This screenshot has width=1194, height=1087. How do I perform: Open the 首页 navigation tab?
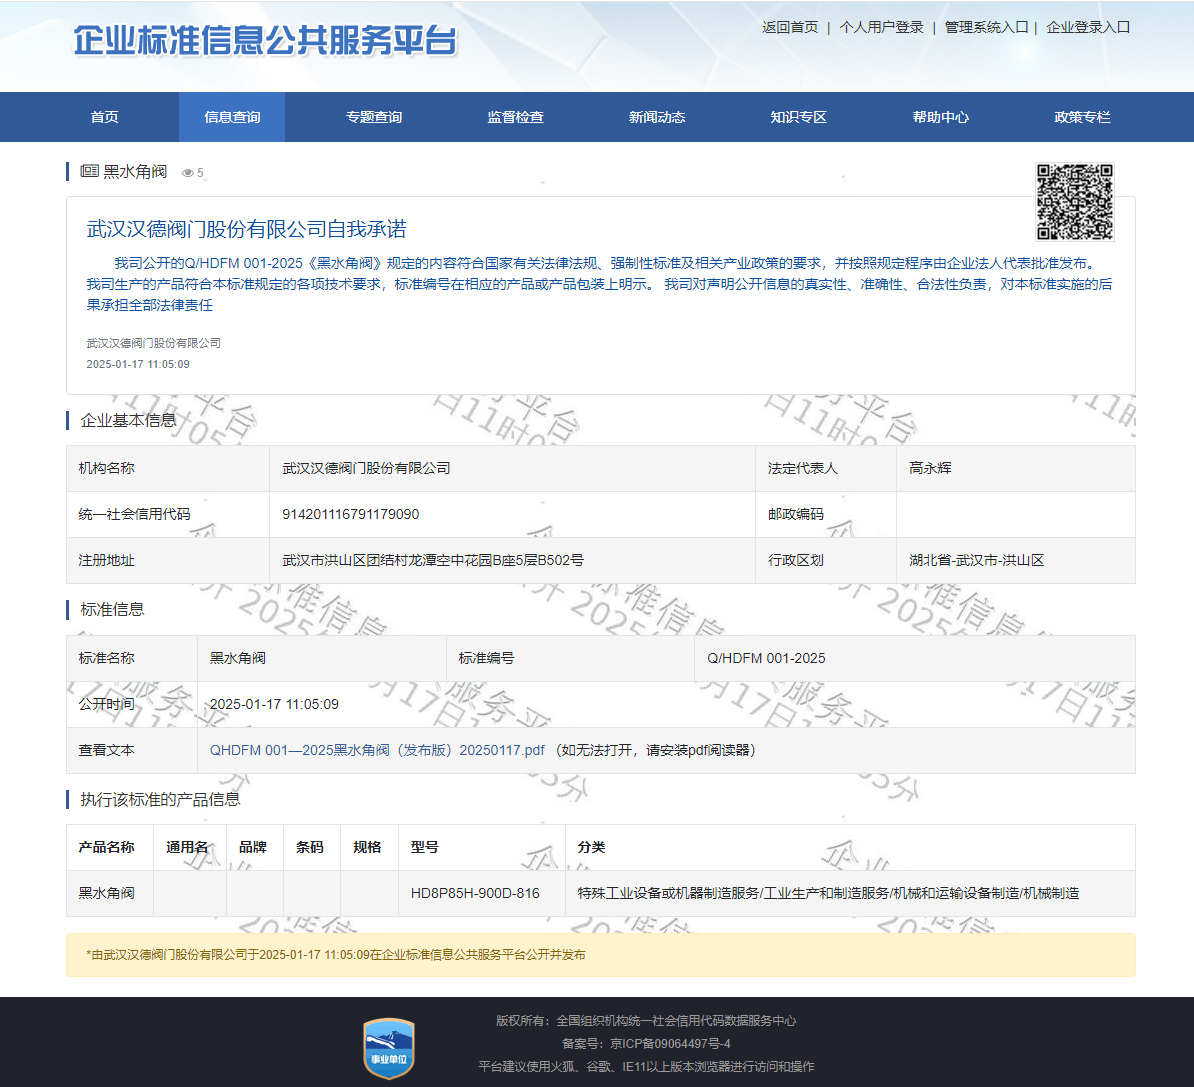pyautogui.click(x=105, y=117)
